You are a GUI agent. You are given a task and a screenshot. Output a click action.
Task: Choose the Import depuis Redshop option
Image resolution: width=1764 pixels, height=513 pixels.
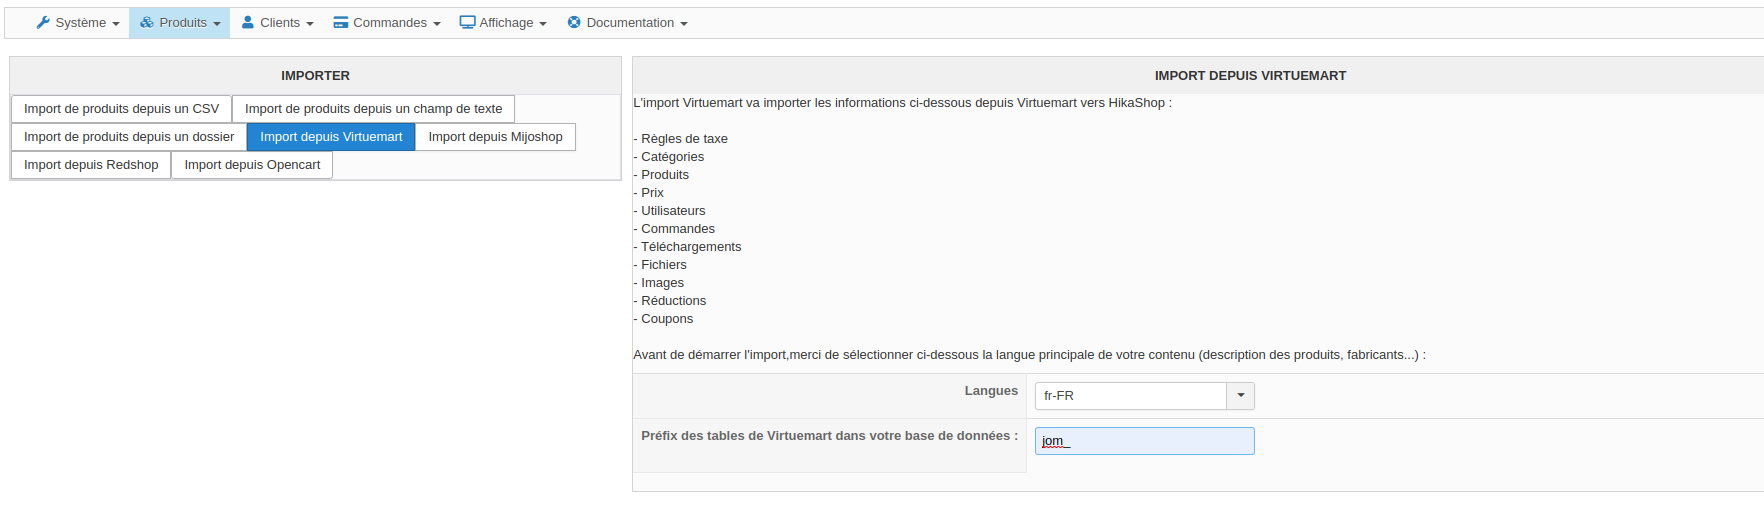pos(91,165)
